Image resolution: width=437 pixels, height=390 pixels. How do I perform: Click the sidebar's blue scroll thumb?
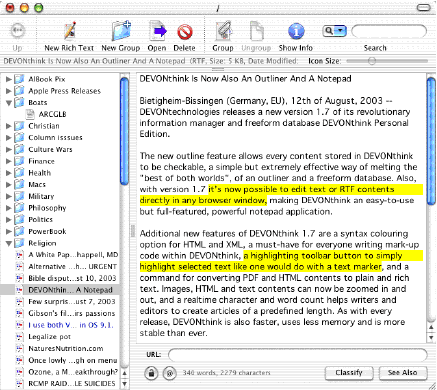point(124,131)
